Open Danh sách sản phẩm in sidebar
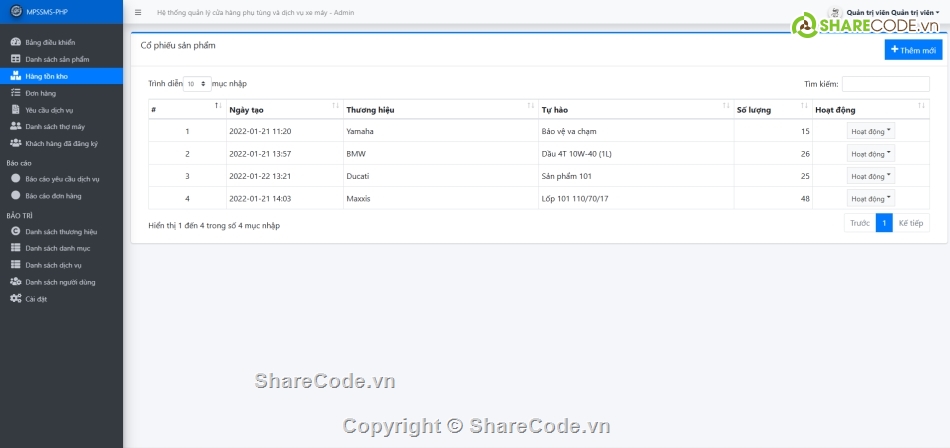The image size is (950, 448). click(56, 59)
